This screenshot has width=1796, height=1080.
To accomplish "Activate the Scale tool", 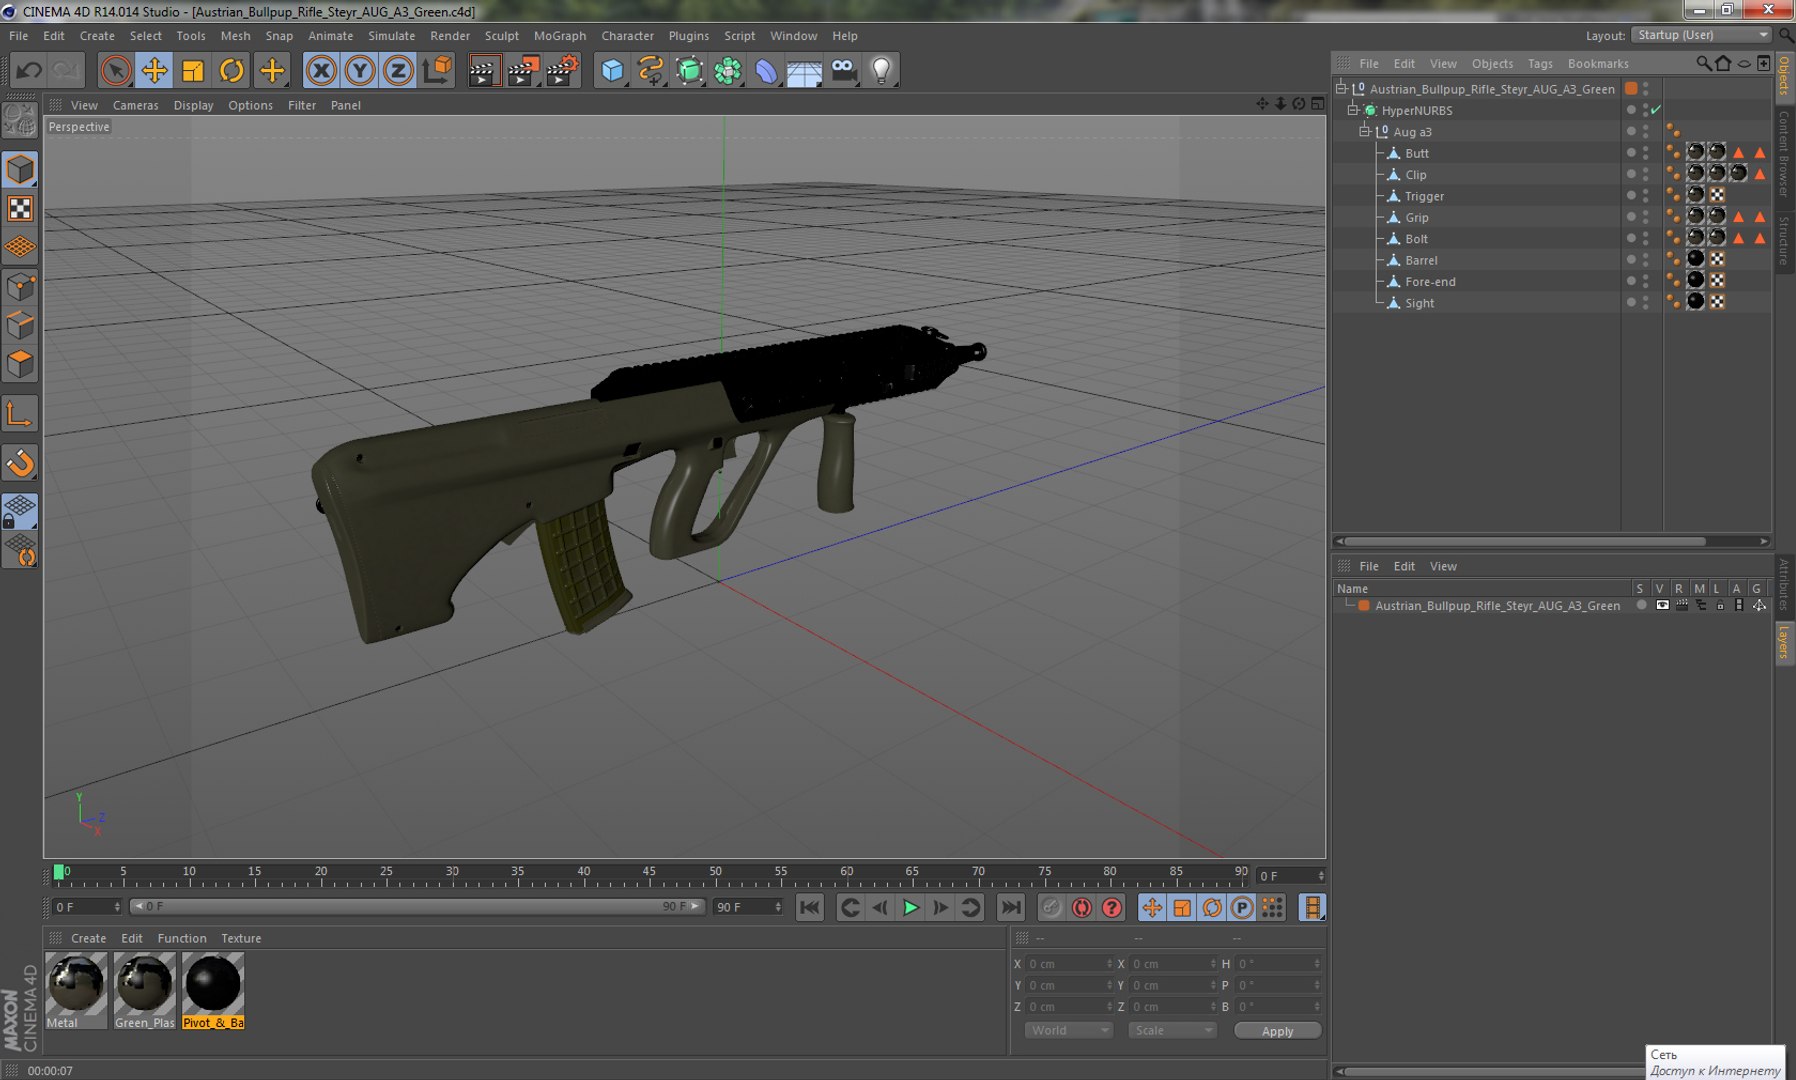I will [193, 70].
